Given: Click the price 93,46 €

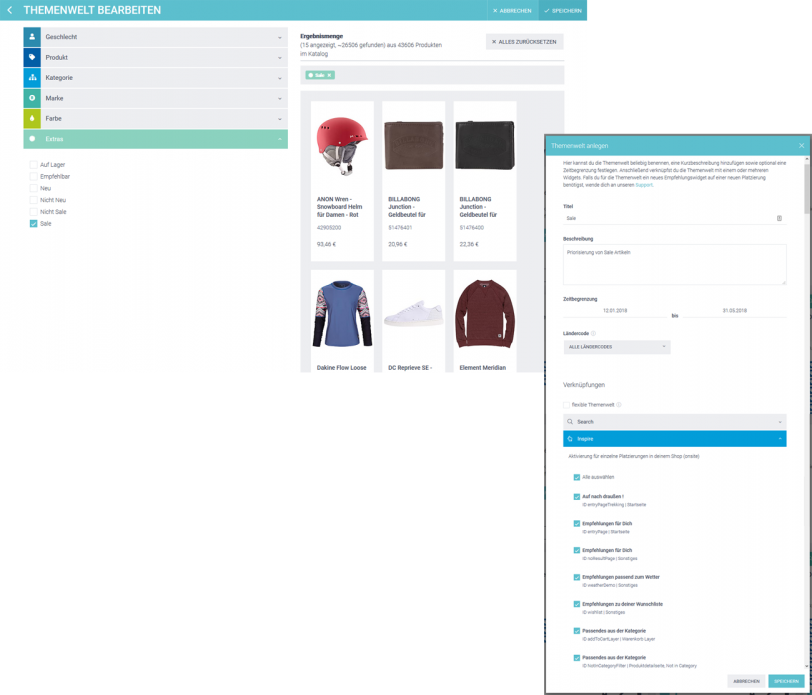Looking at the screenshot, I should [x=326, y=244].
